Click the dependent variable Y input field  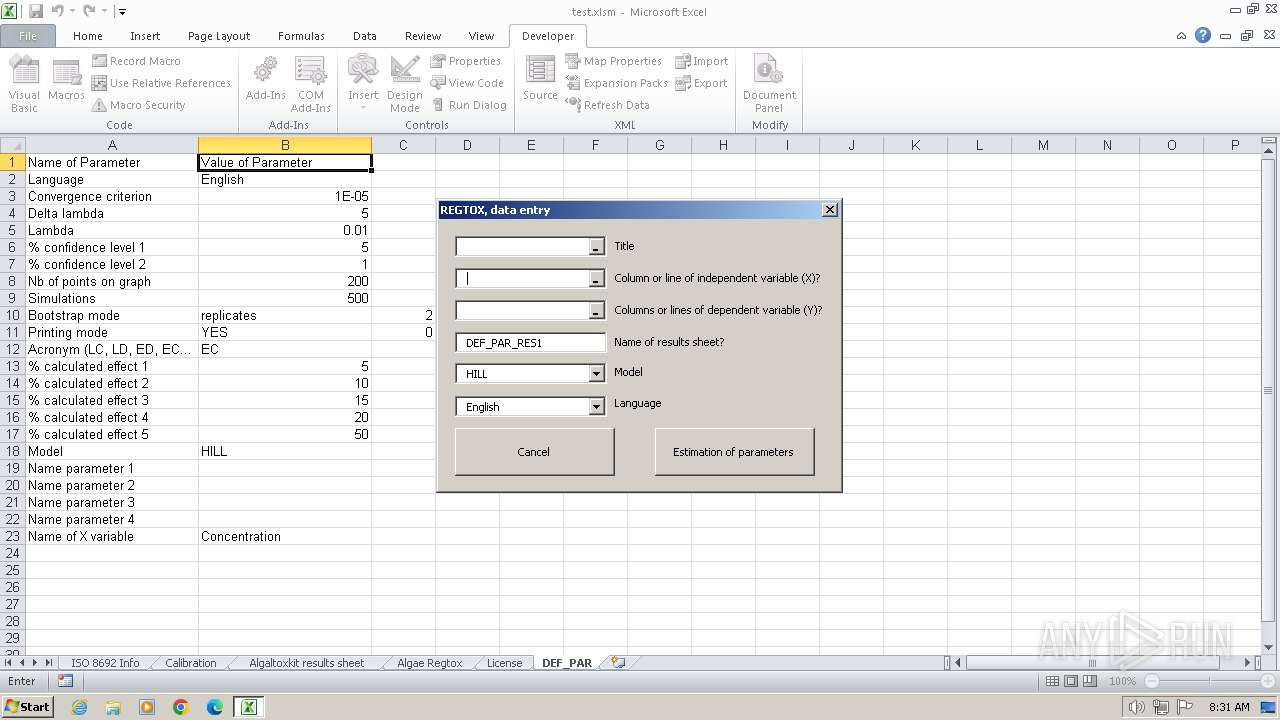[522, 311]
